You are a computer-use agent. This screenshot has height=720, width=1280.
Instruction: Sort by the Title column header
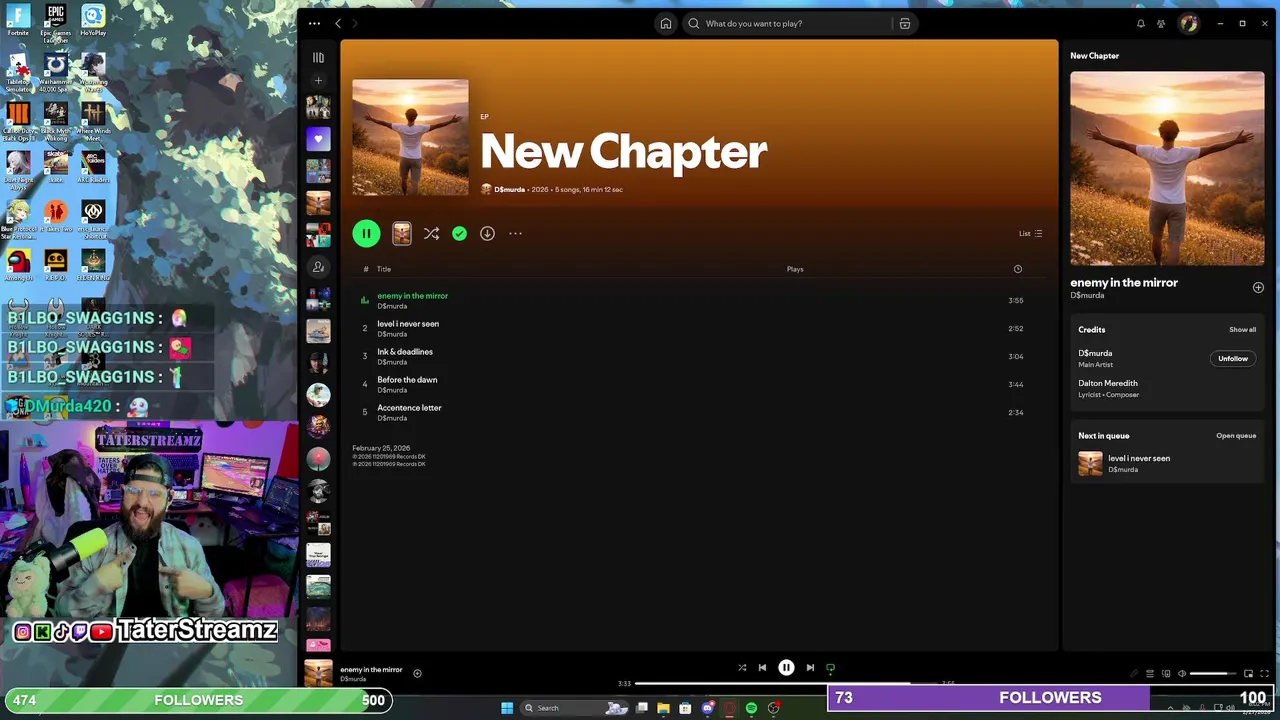tap(384, 269)
